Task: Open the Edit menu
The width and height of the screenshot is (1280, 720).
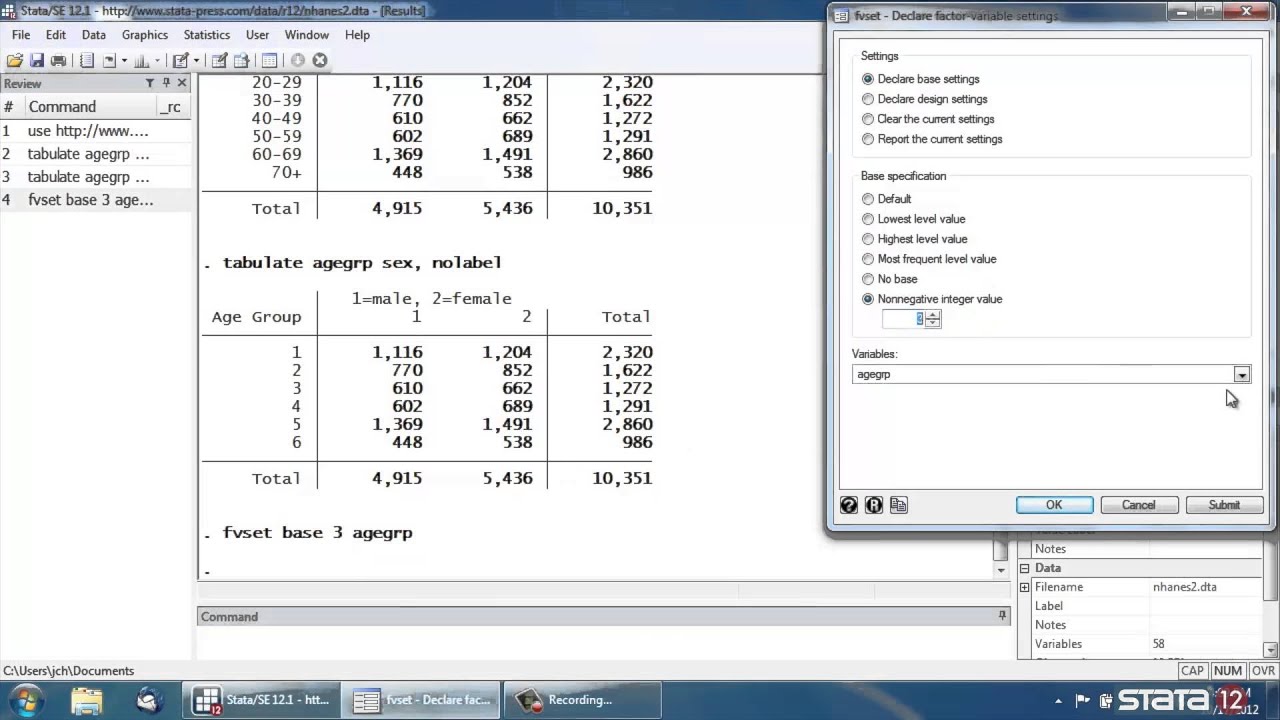Action: click(x=56, y=35)
